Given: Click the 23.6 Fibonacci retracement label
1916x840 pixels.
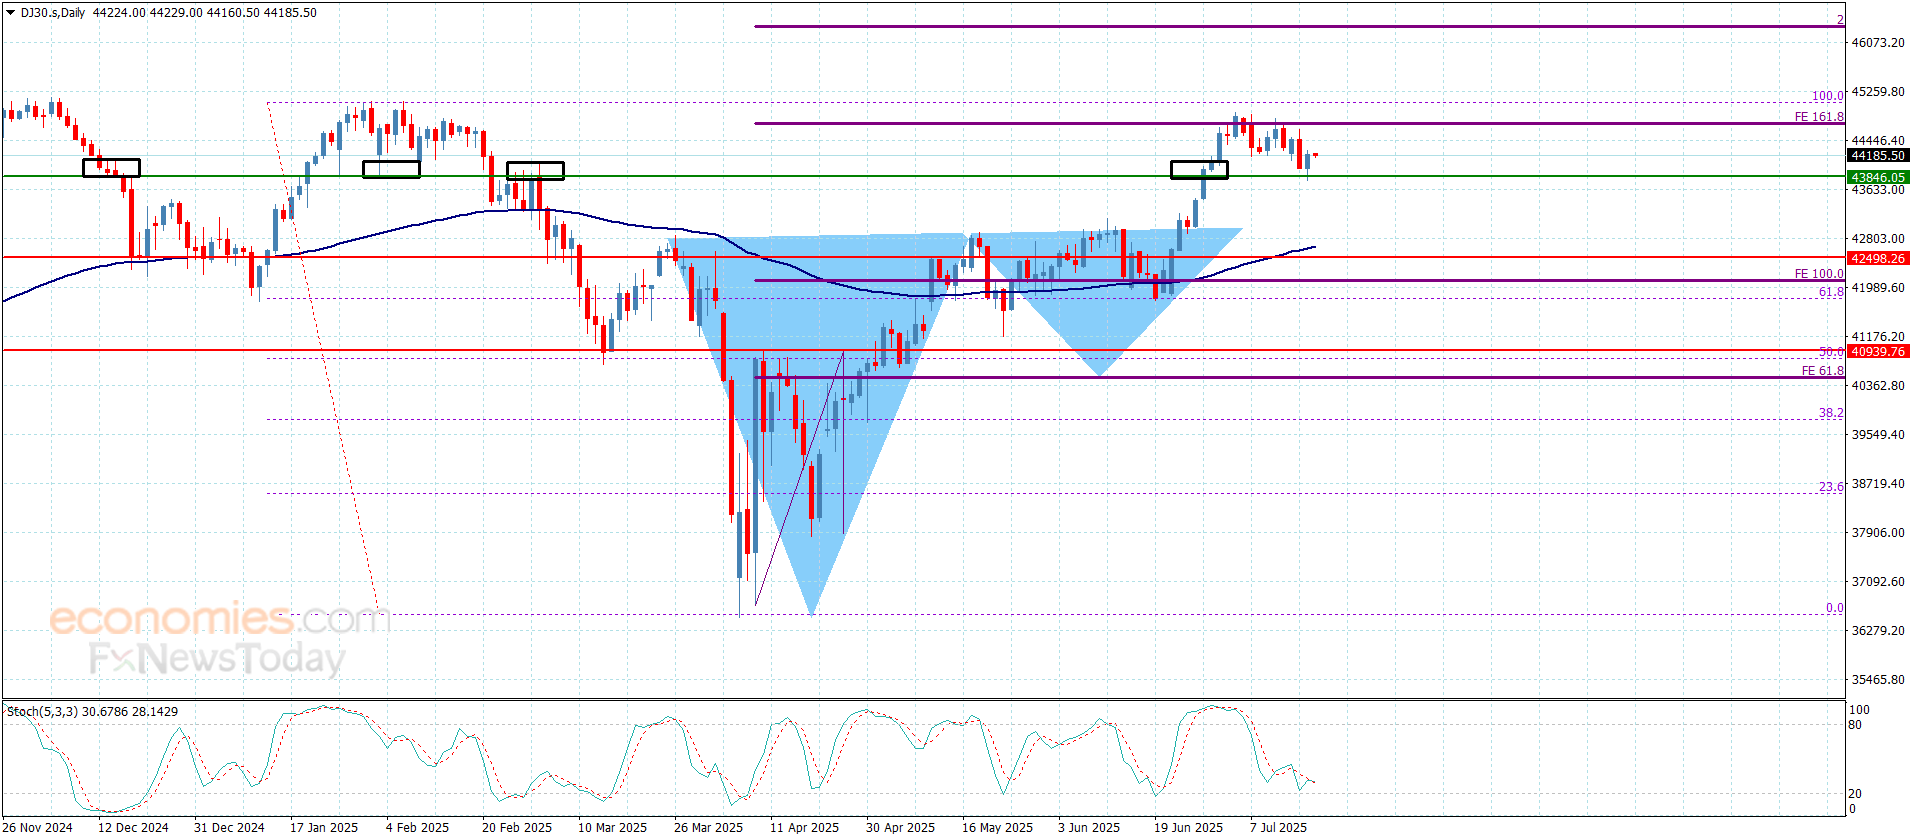Looking at the screenshot, I should click(x=1831, y=487).
